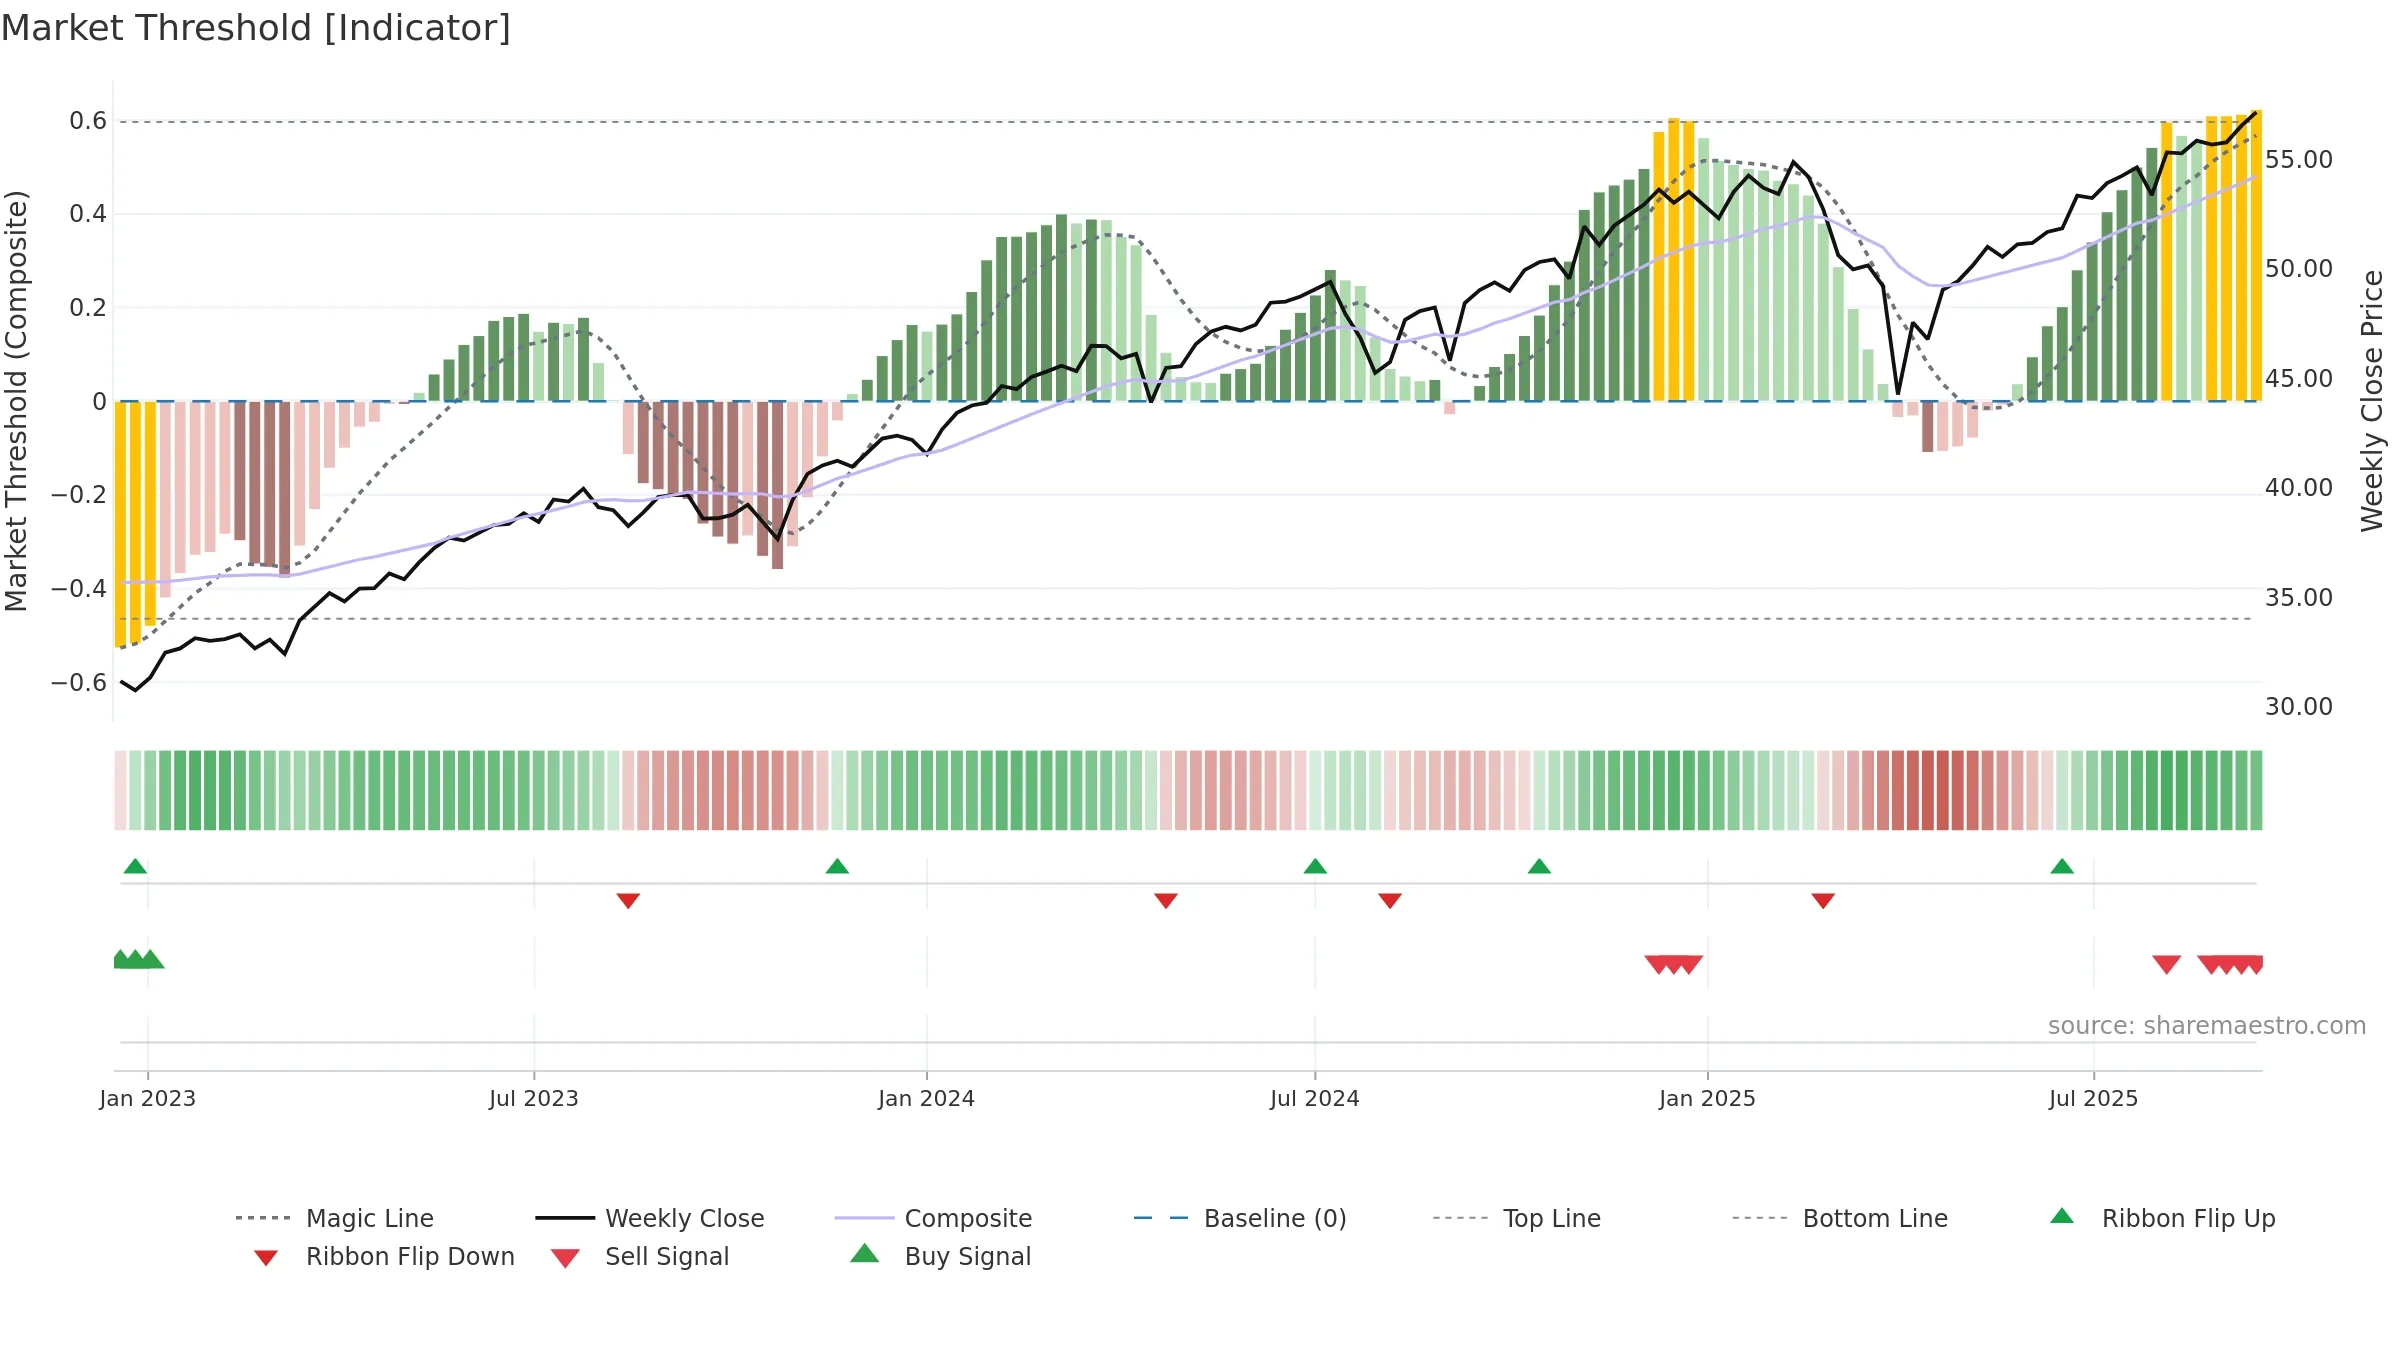Image resolution: width=2400 pixels, height=1350 pixels.
Task: Select the '−0.2' left axis tick
Action: coord(79,495)
